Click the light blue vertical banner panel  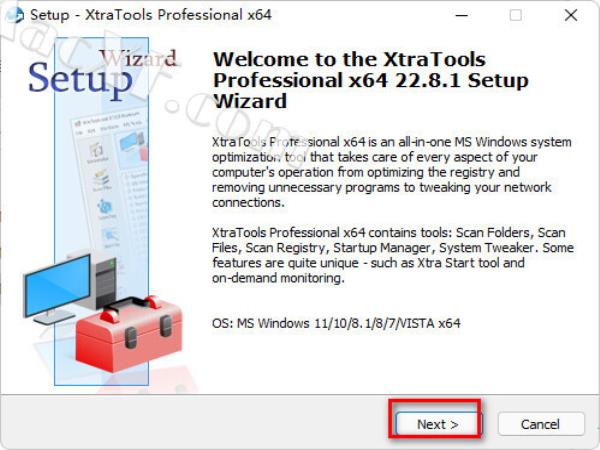point(101,211)
